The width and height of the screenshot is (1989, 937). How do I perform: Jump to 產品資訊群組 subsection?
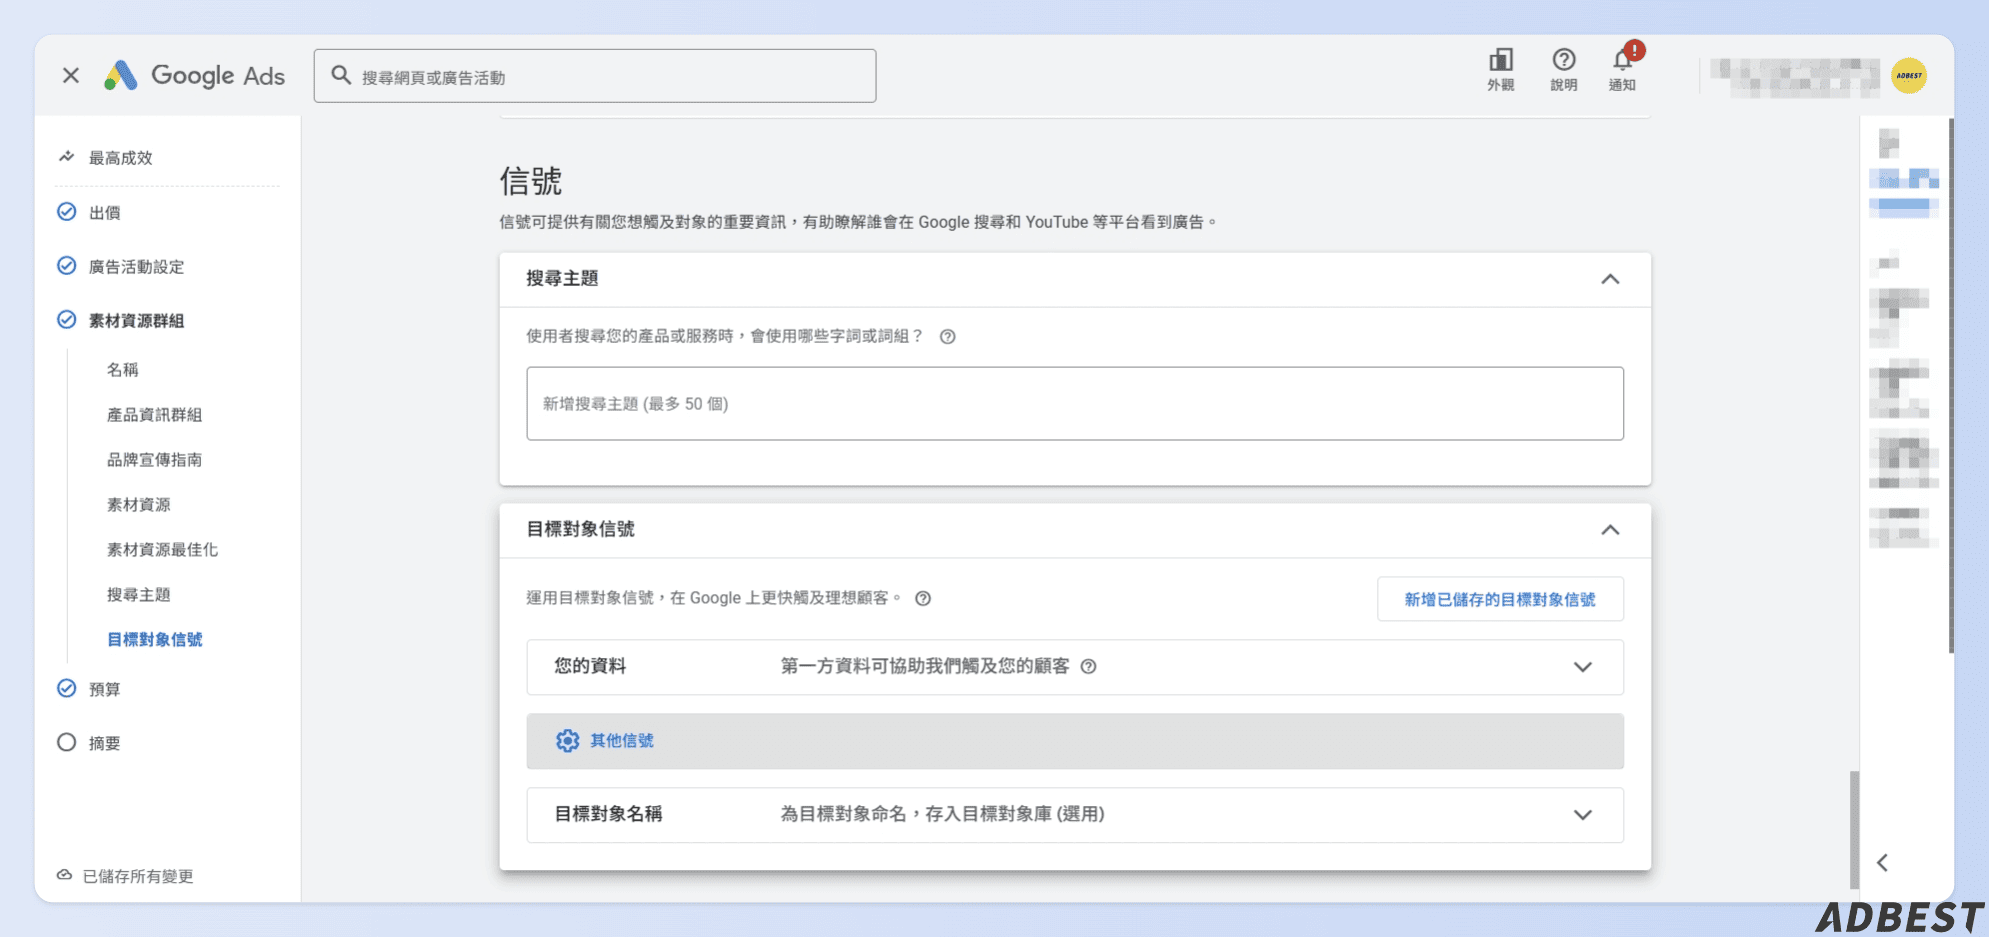tap(155, 415)
